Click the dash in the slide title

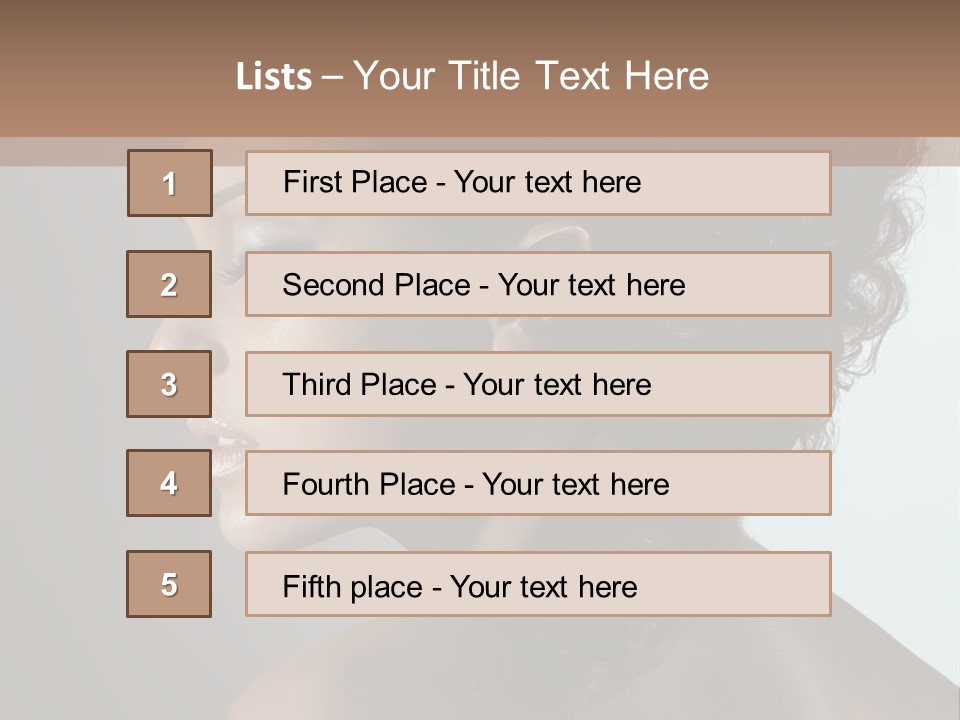tap(332, 77)
